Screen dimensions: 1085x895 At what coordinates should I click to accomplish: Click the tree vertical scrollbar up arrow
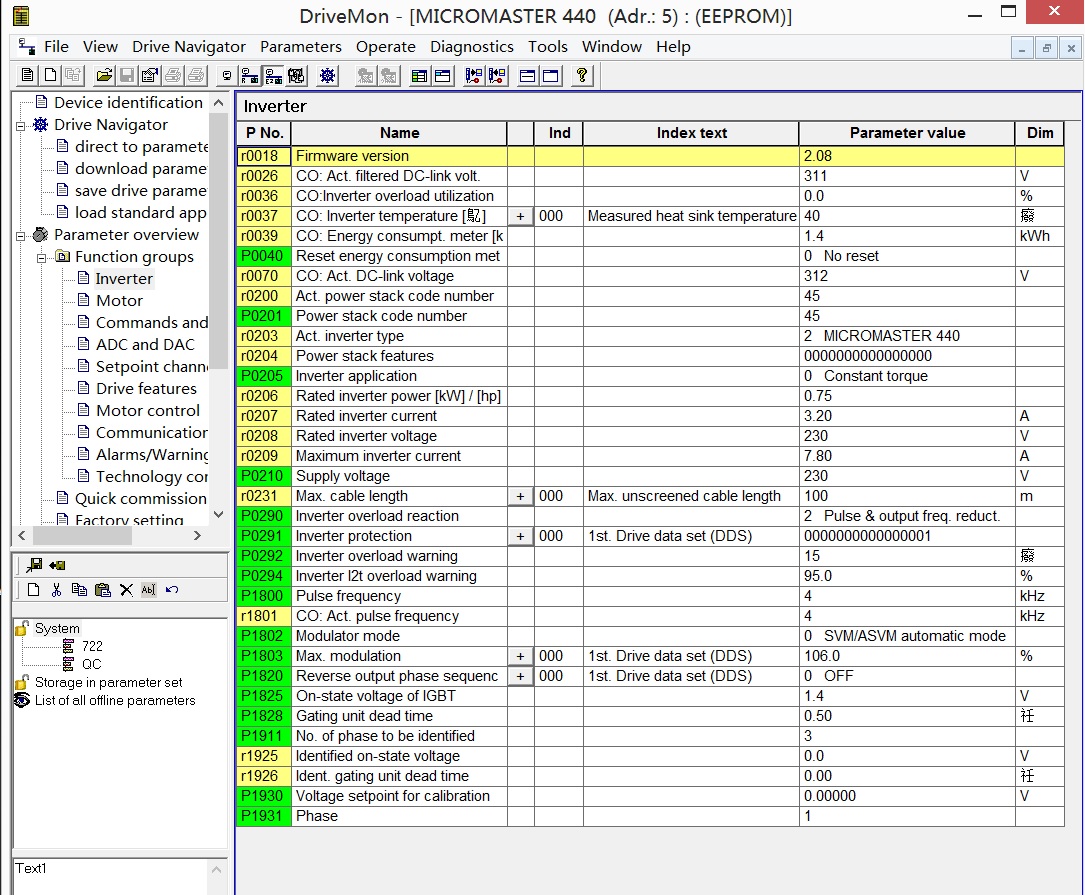219,102
